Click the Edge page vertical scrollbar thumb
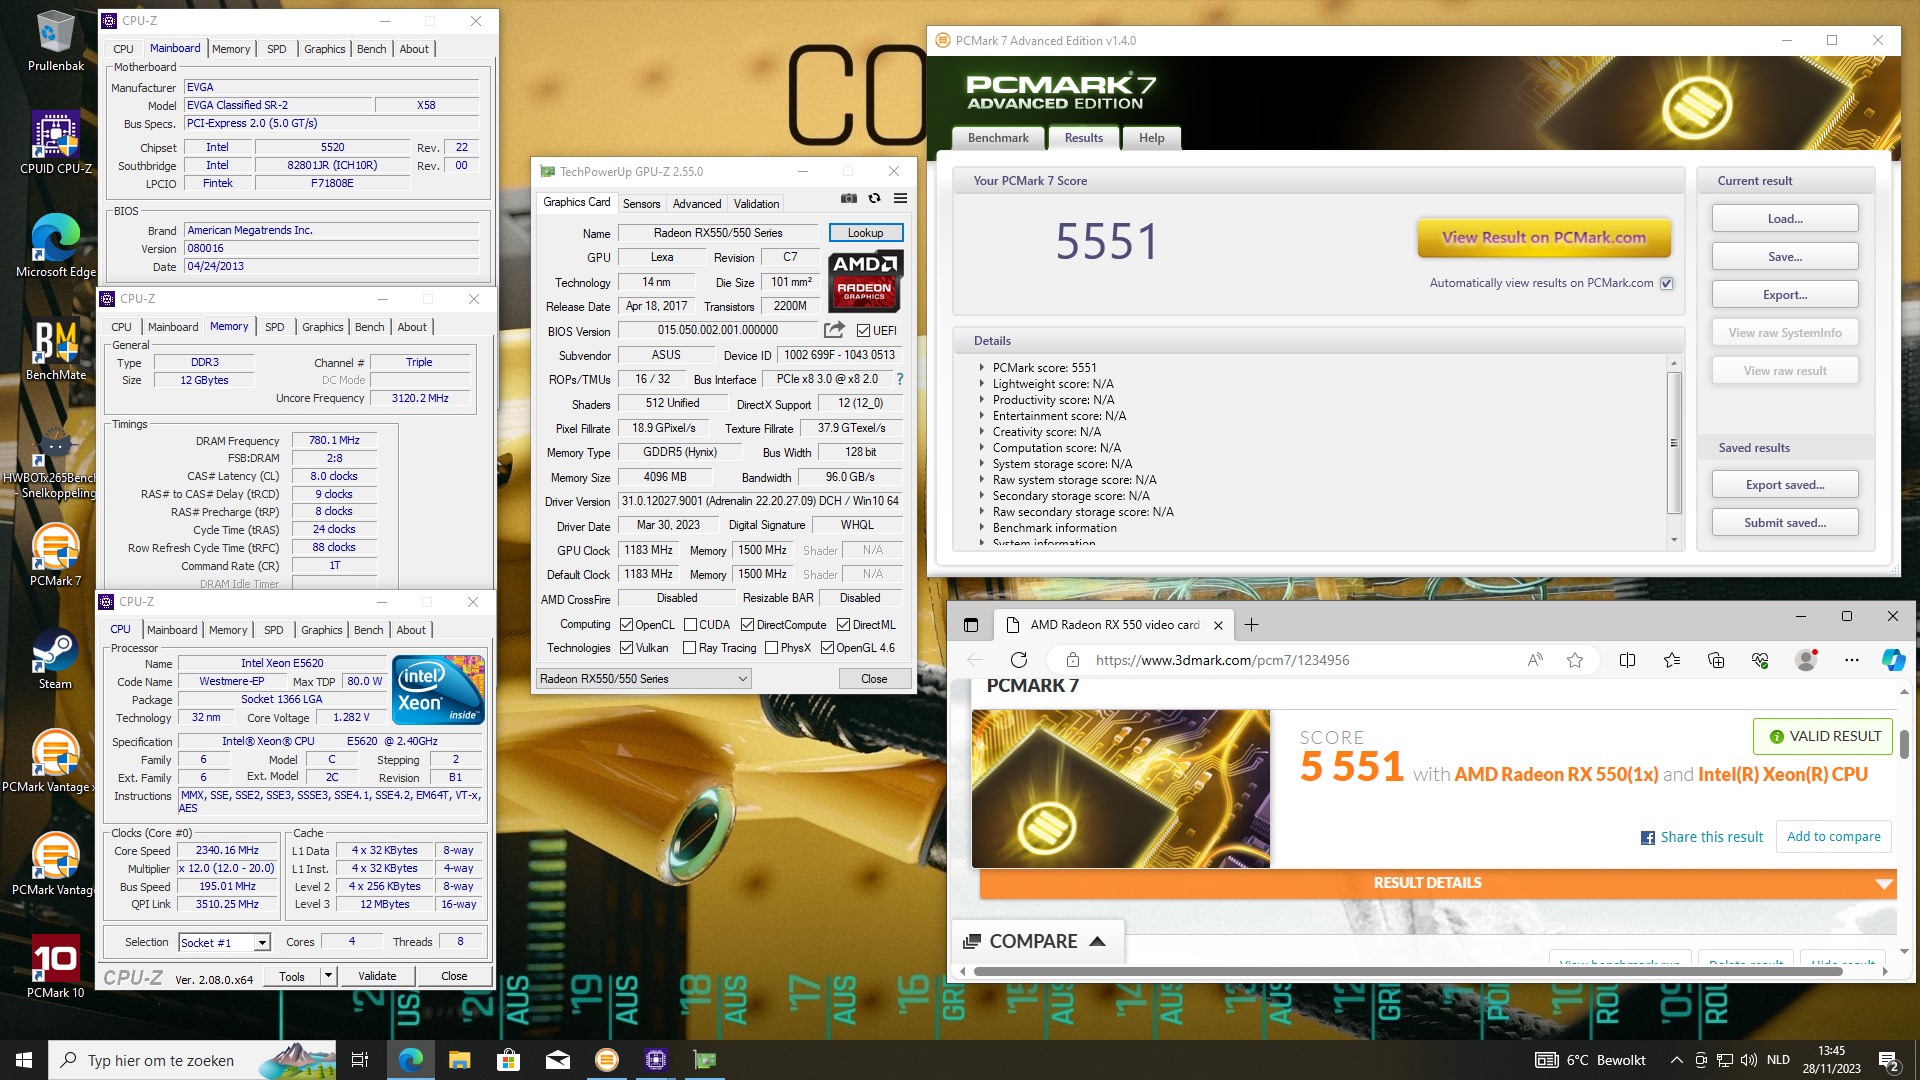Screen dimensions: 1920x1080 (x=1904, y=743)
